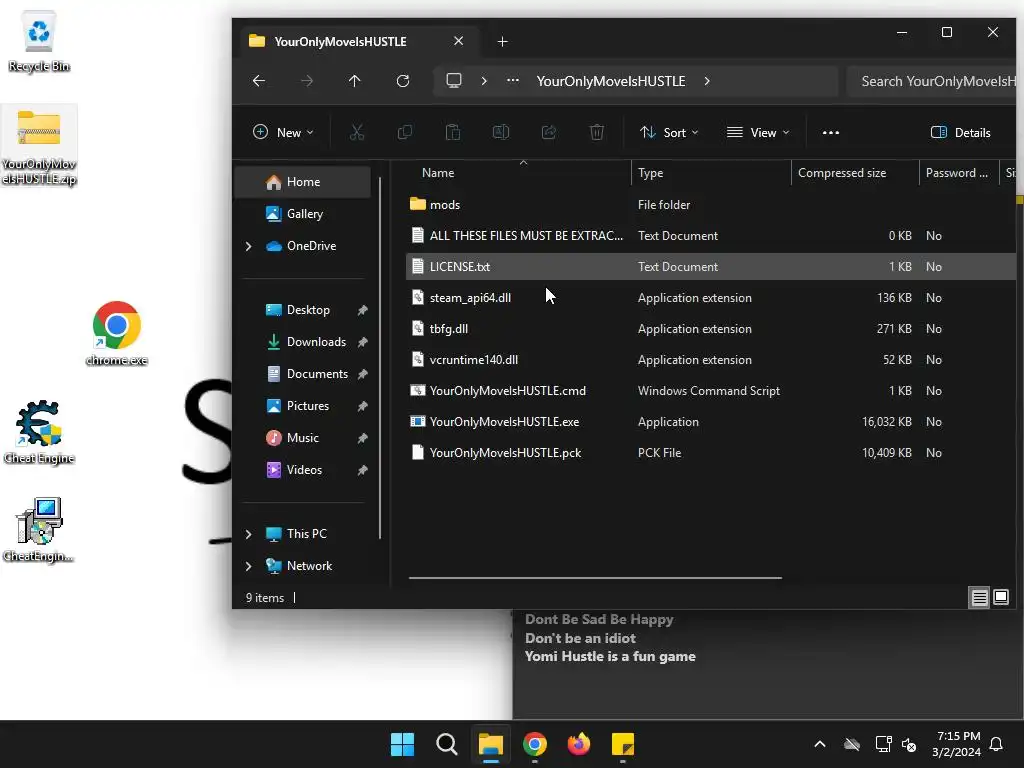Click the horizontal scrollbar in file list

pyautogui.click(x=595, y=578)
